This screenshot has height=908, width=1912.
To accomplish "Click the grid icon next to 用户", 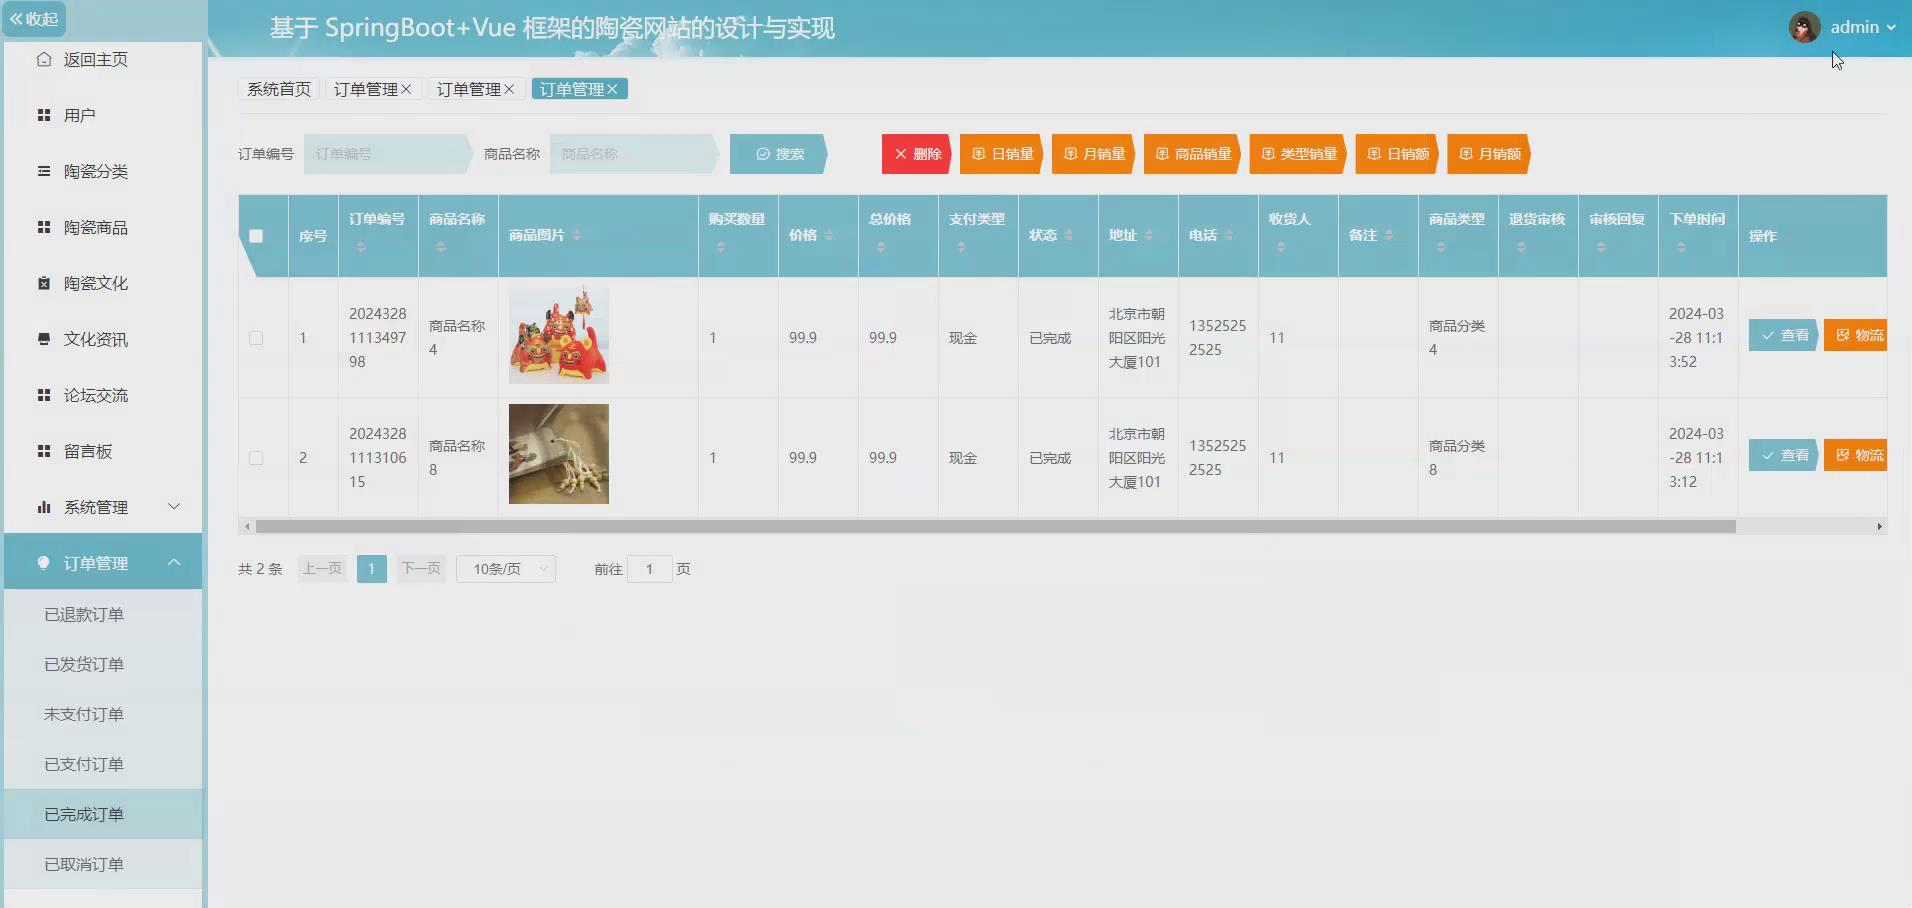I will 44,115.
